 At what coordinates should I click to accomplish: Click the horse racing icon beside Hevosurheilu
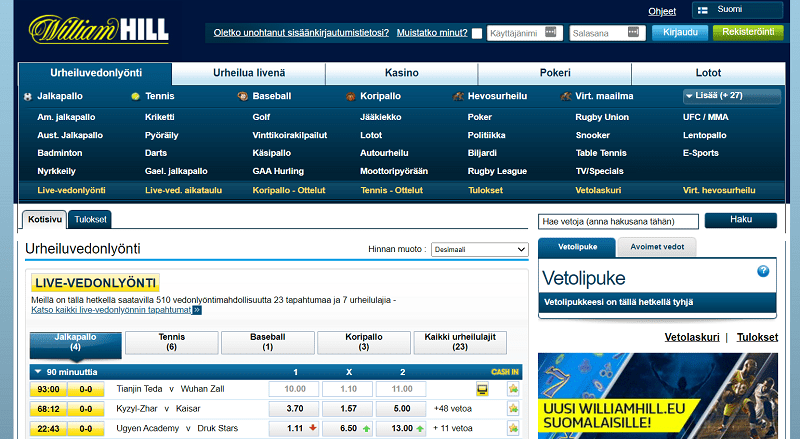pos(458,96)
